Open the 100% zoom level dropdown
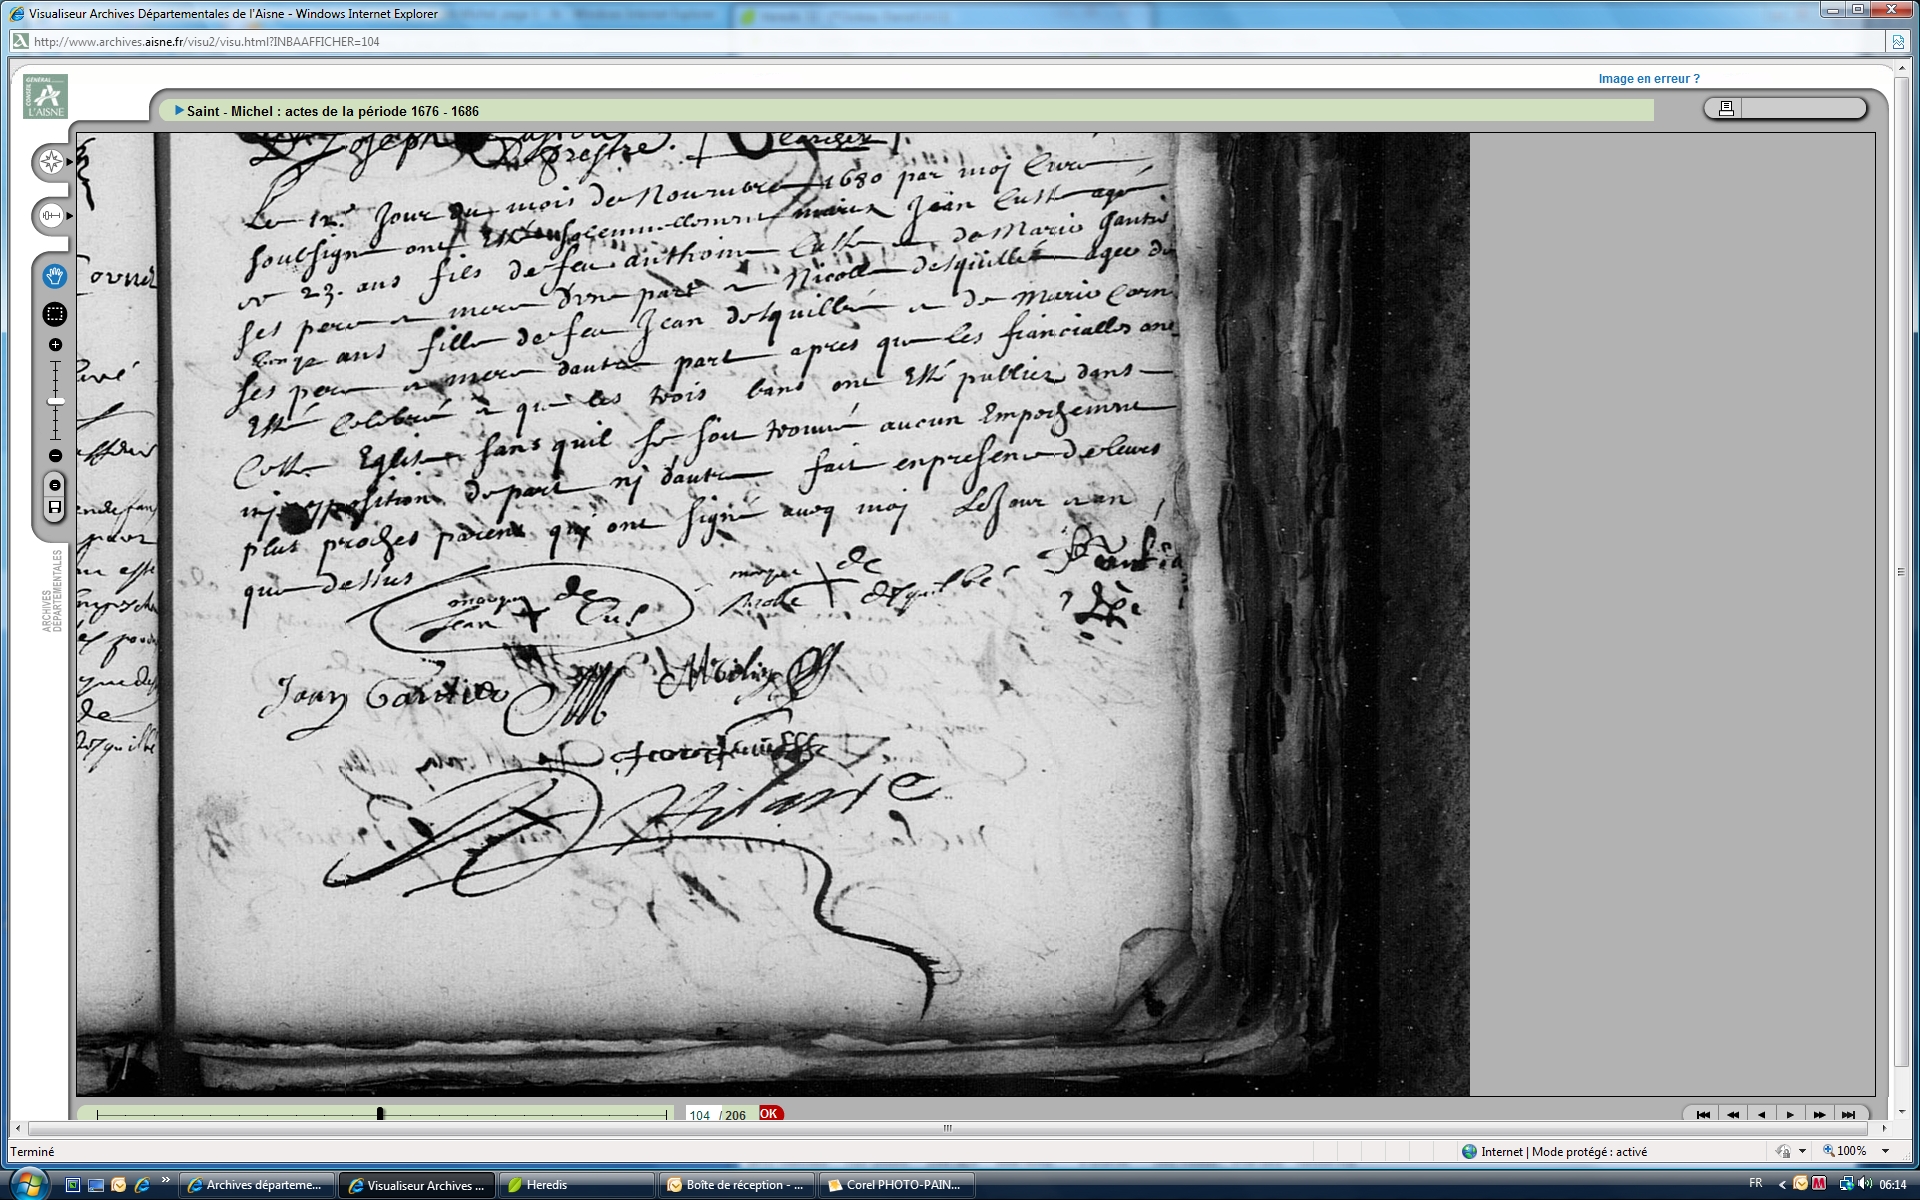 click(1886, 1151)
